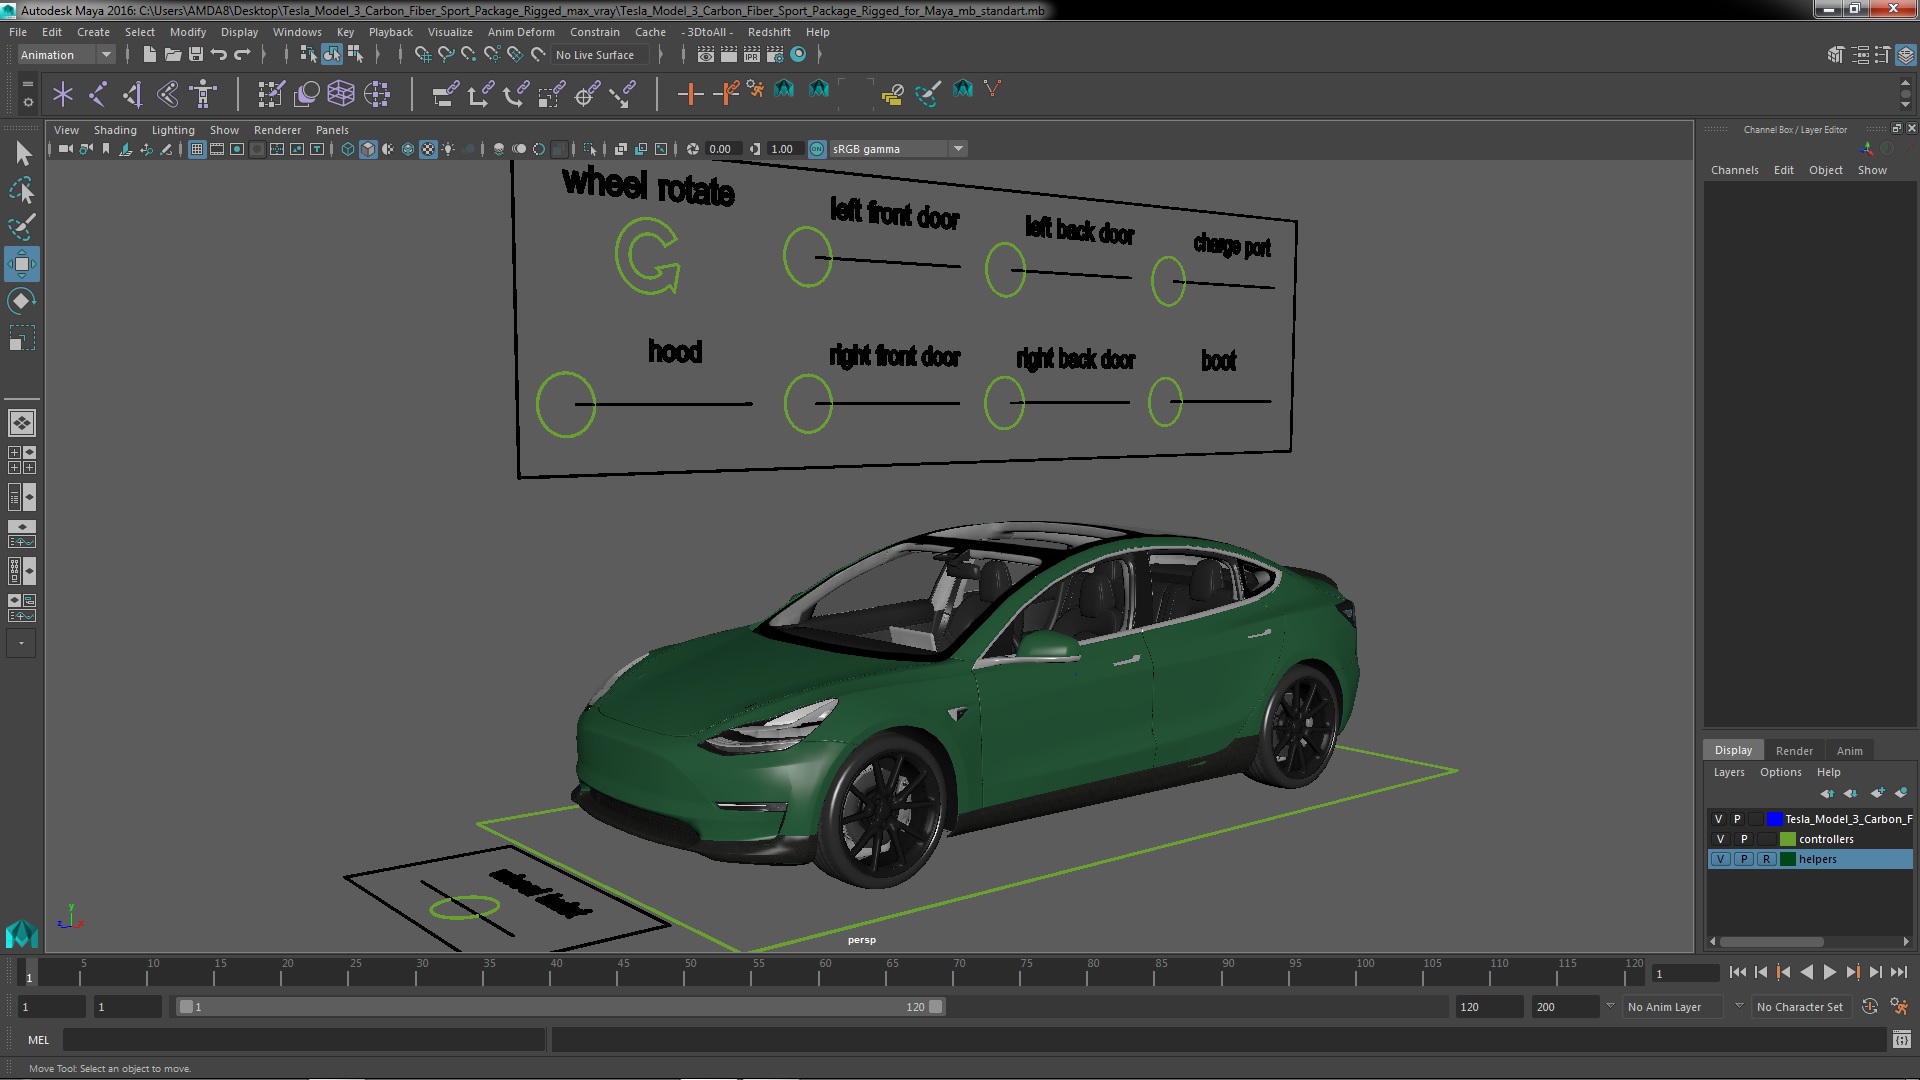Toggle visibility V of helpers layer
The image size is (1920, 1080).
1720,859
